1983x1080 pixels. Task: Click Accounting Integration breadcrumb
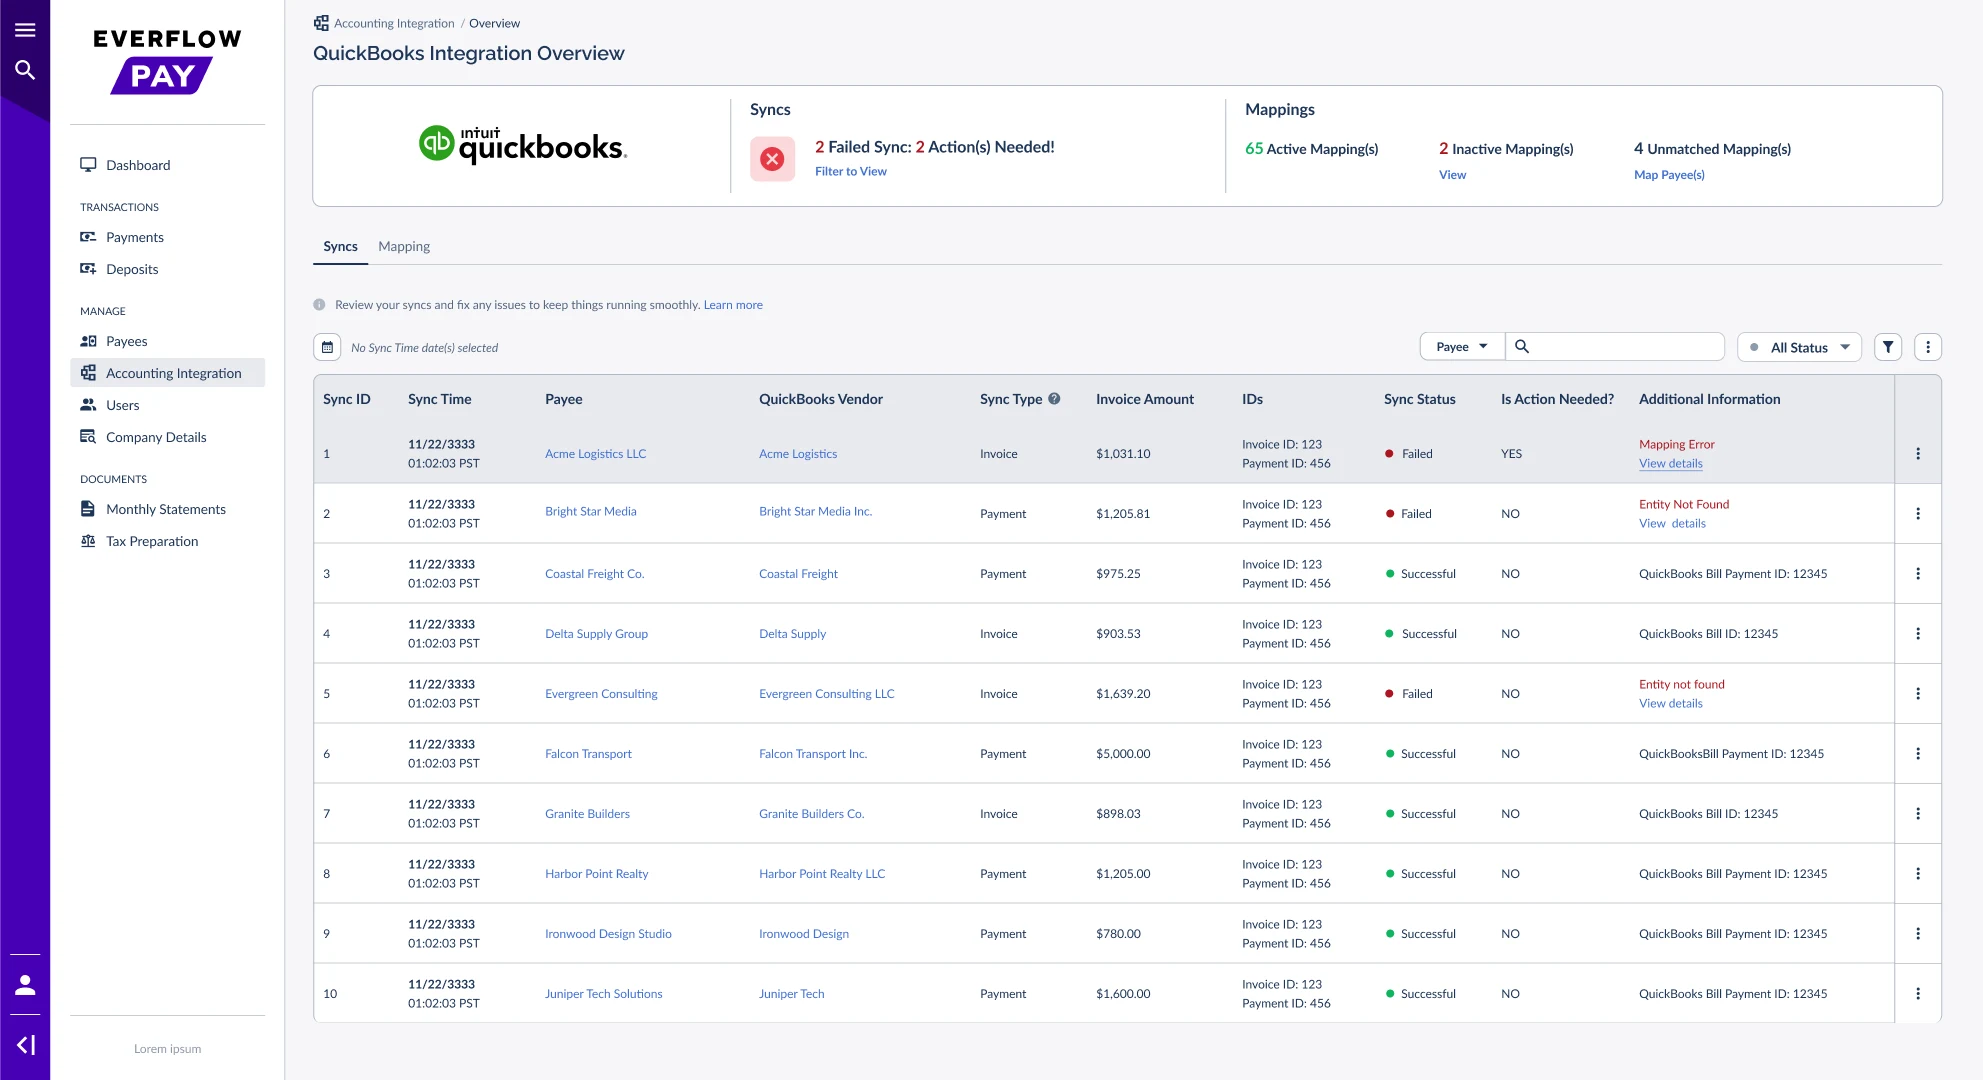[394, 23]
